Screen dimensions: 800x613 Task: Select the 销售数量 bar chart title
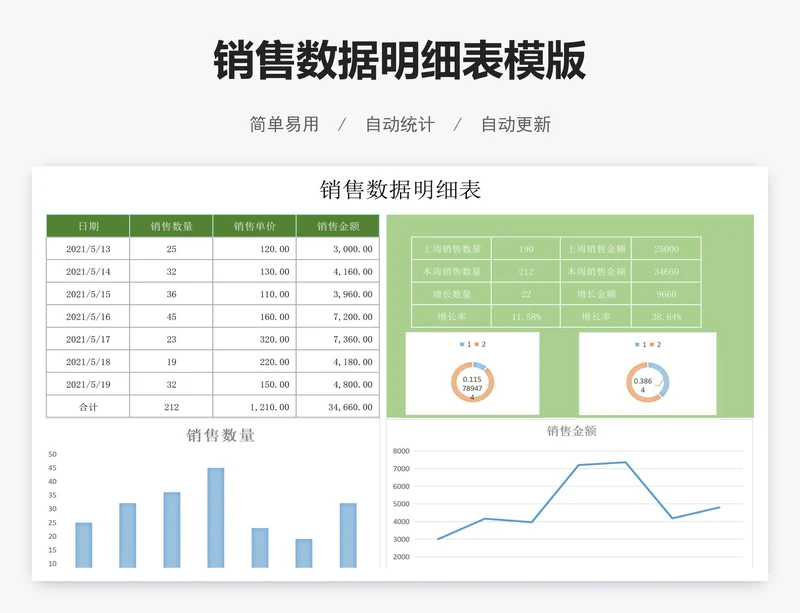pyautogui.click(x=220, y=435)
